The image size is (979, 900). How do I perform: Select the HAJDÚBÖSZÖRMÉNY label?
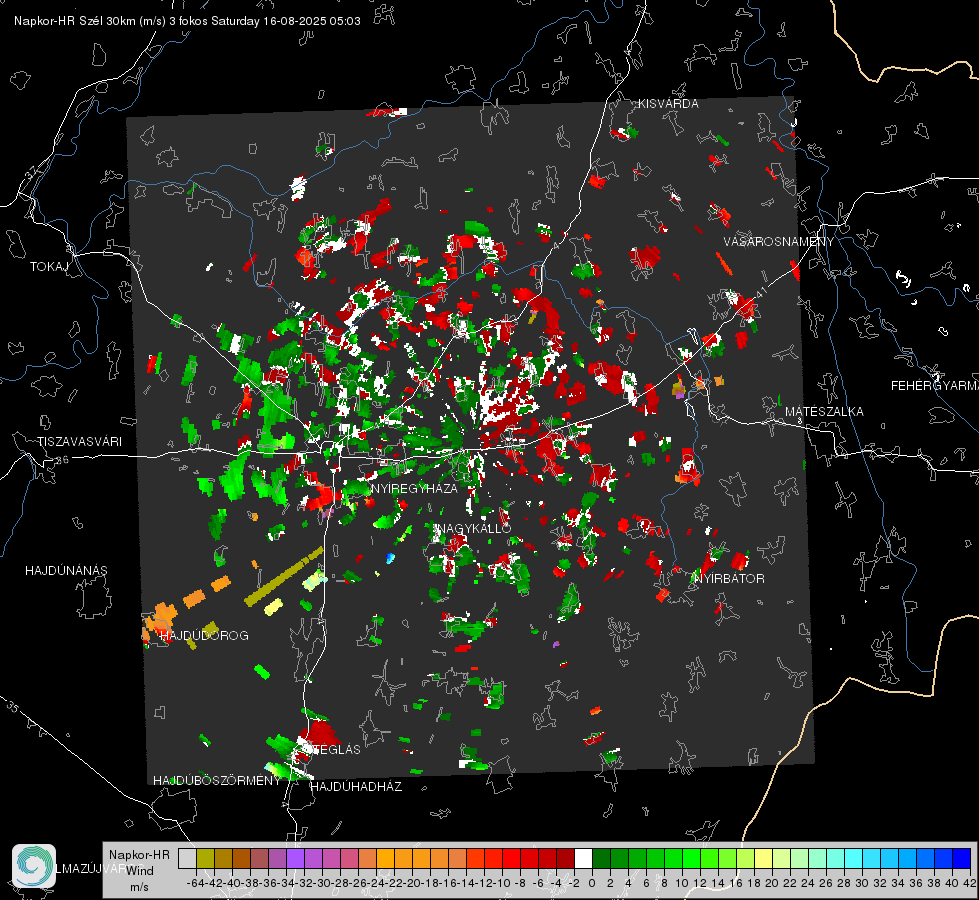tap(217, 781)
